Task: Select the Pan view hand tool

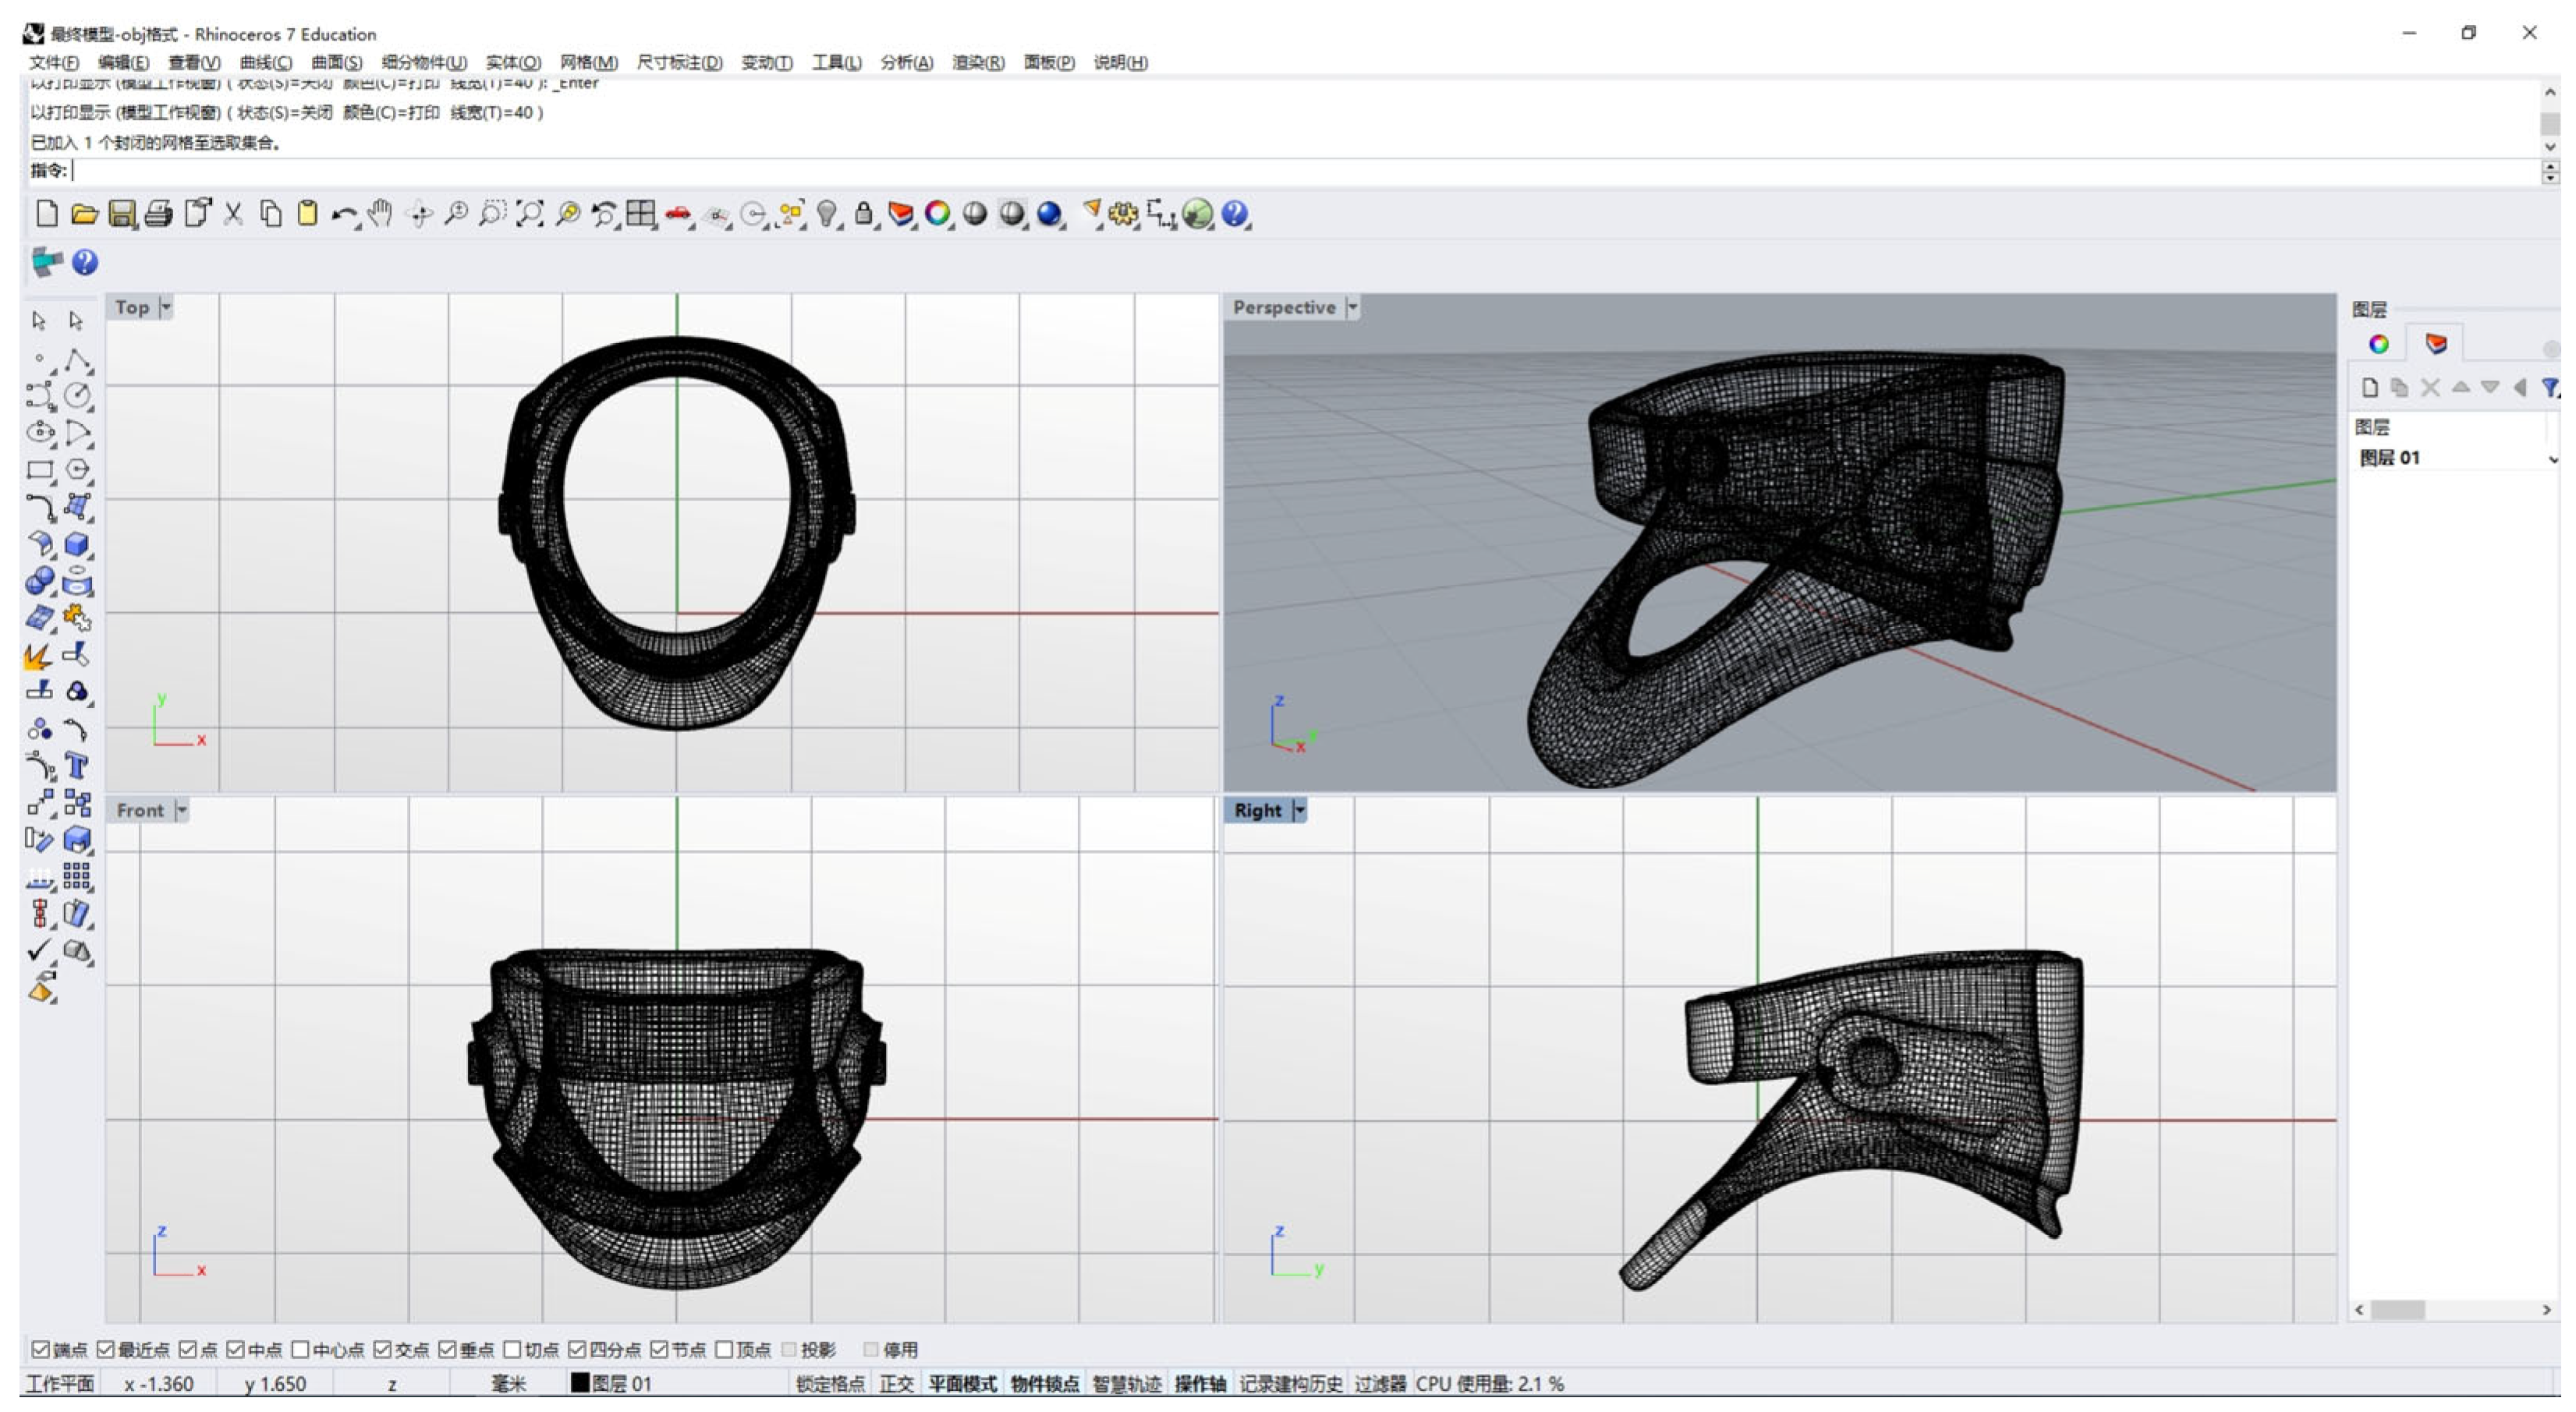Action: [x=379, y=214]
